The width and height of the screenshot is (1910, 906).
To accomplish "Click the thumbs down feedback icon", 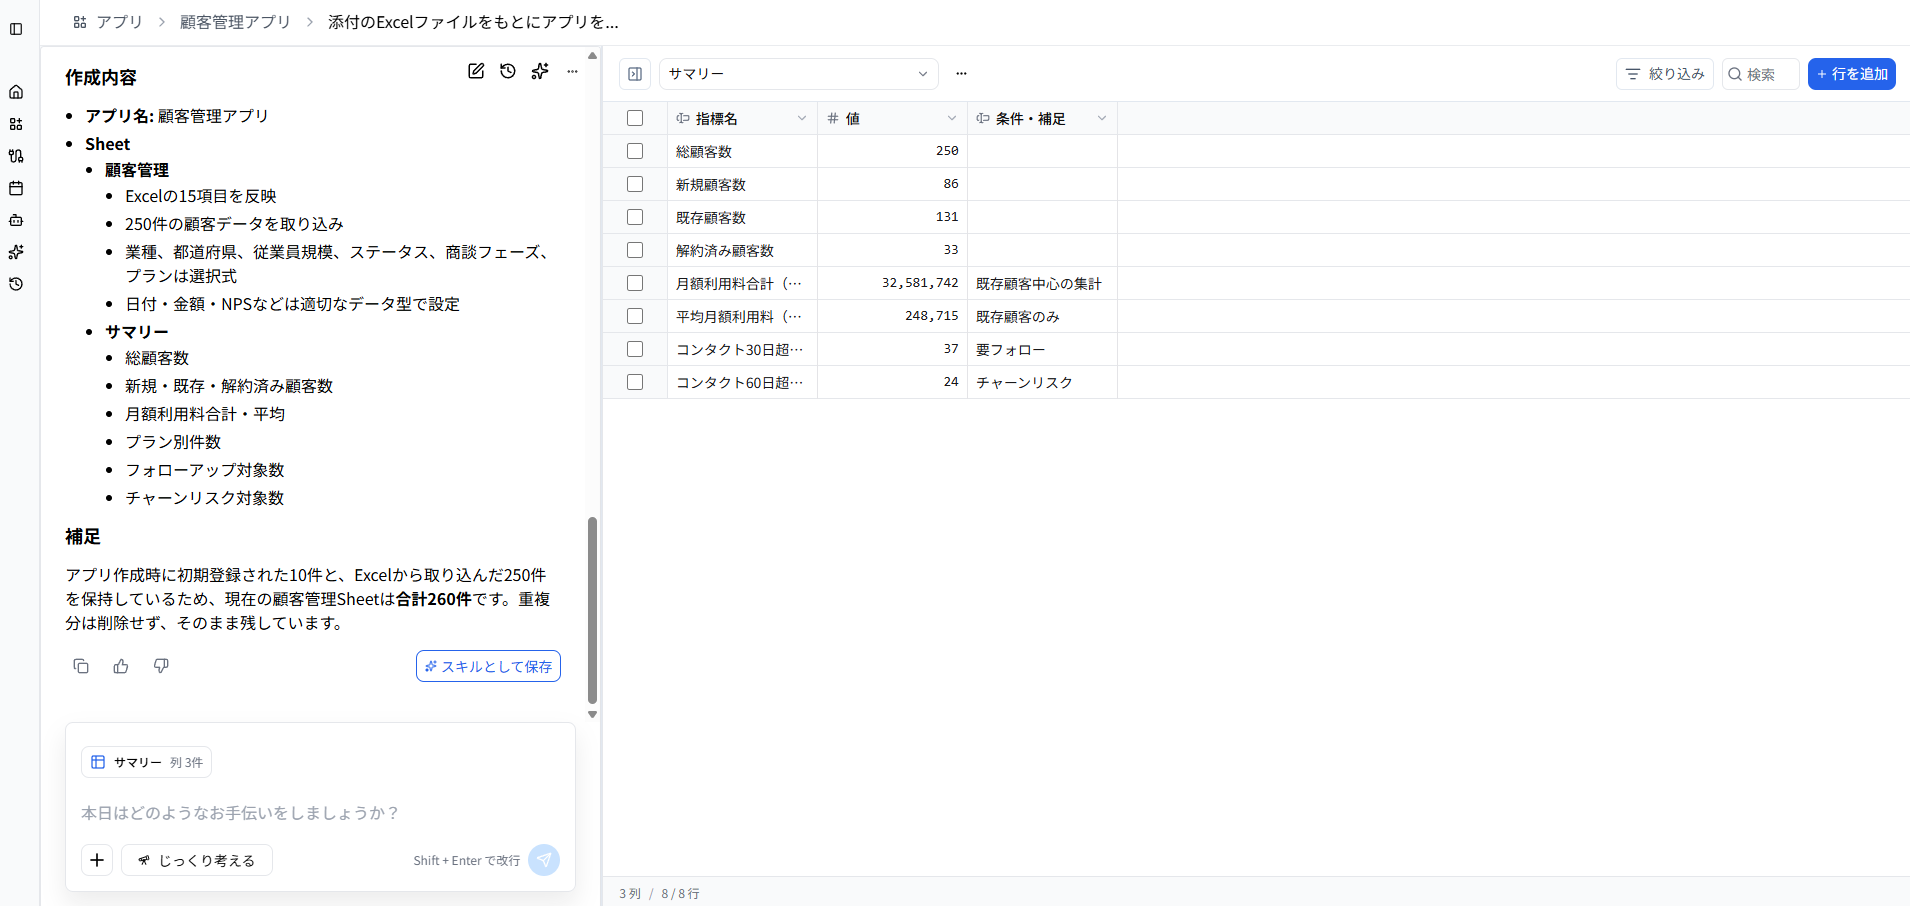I will point(161,666).
